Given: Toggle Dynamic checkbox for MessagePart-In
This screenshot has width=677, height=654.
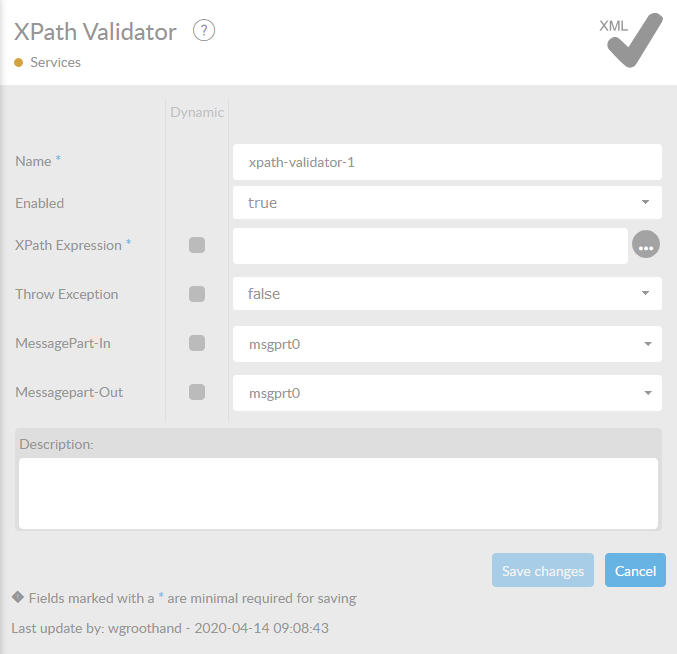Looking at the screenshot, I should pos(197,343).
